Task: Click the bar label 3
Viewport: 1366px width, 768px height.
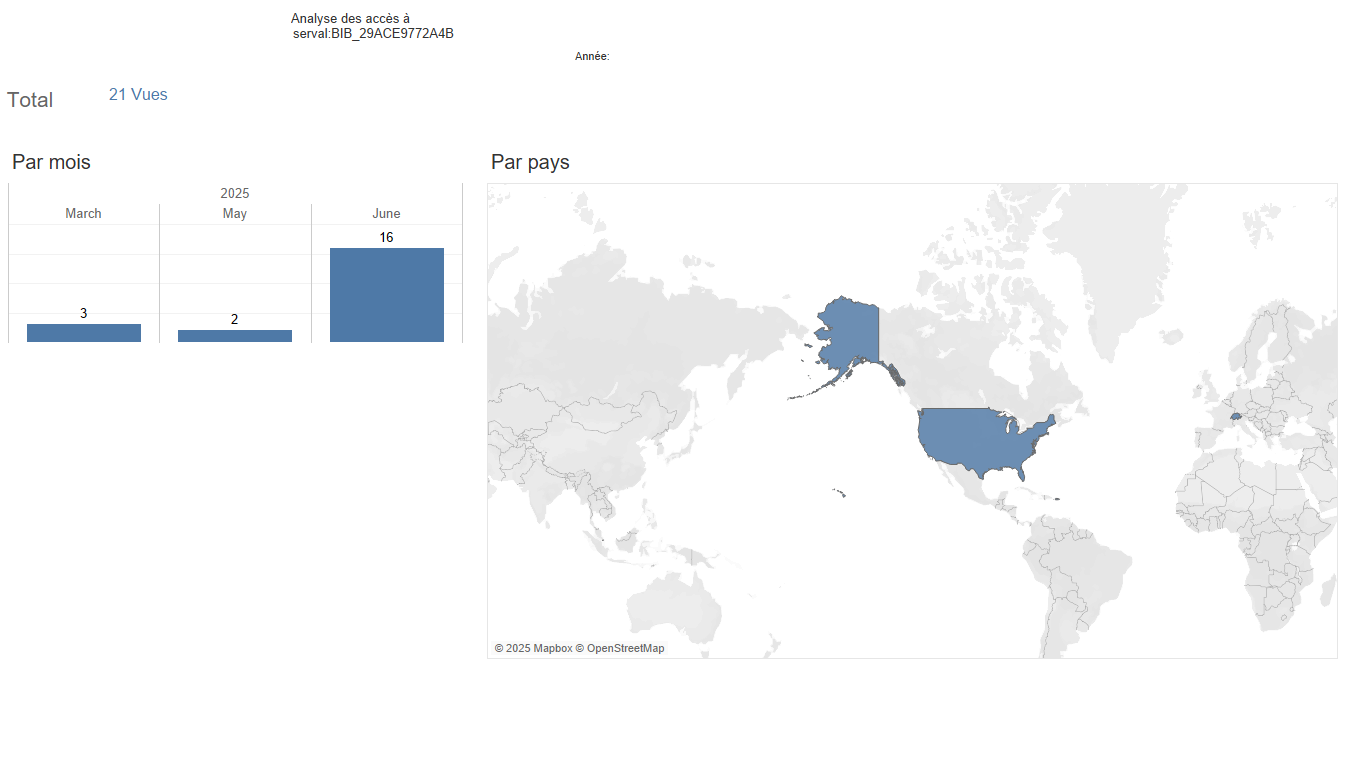Action: [x=83, y=314]
